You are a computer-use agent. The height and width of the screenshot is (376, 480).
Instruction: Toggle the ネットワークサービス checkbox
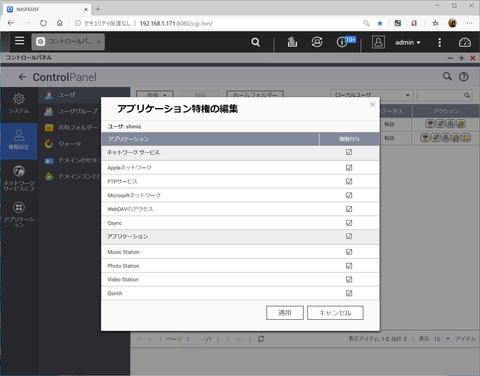tap(349, 152)
